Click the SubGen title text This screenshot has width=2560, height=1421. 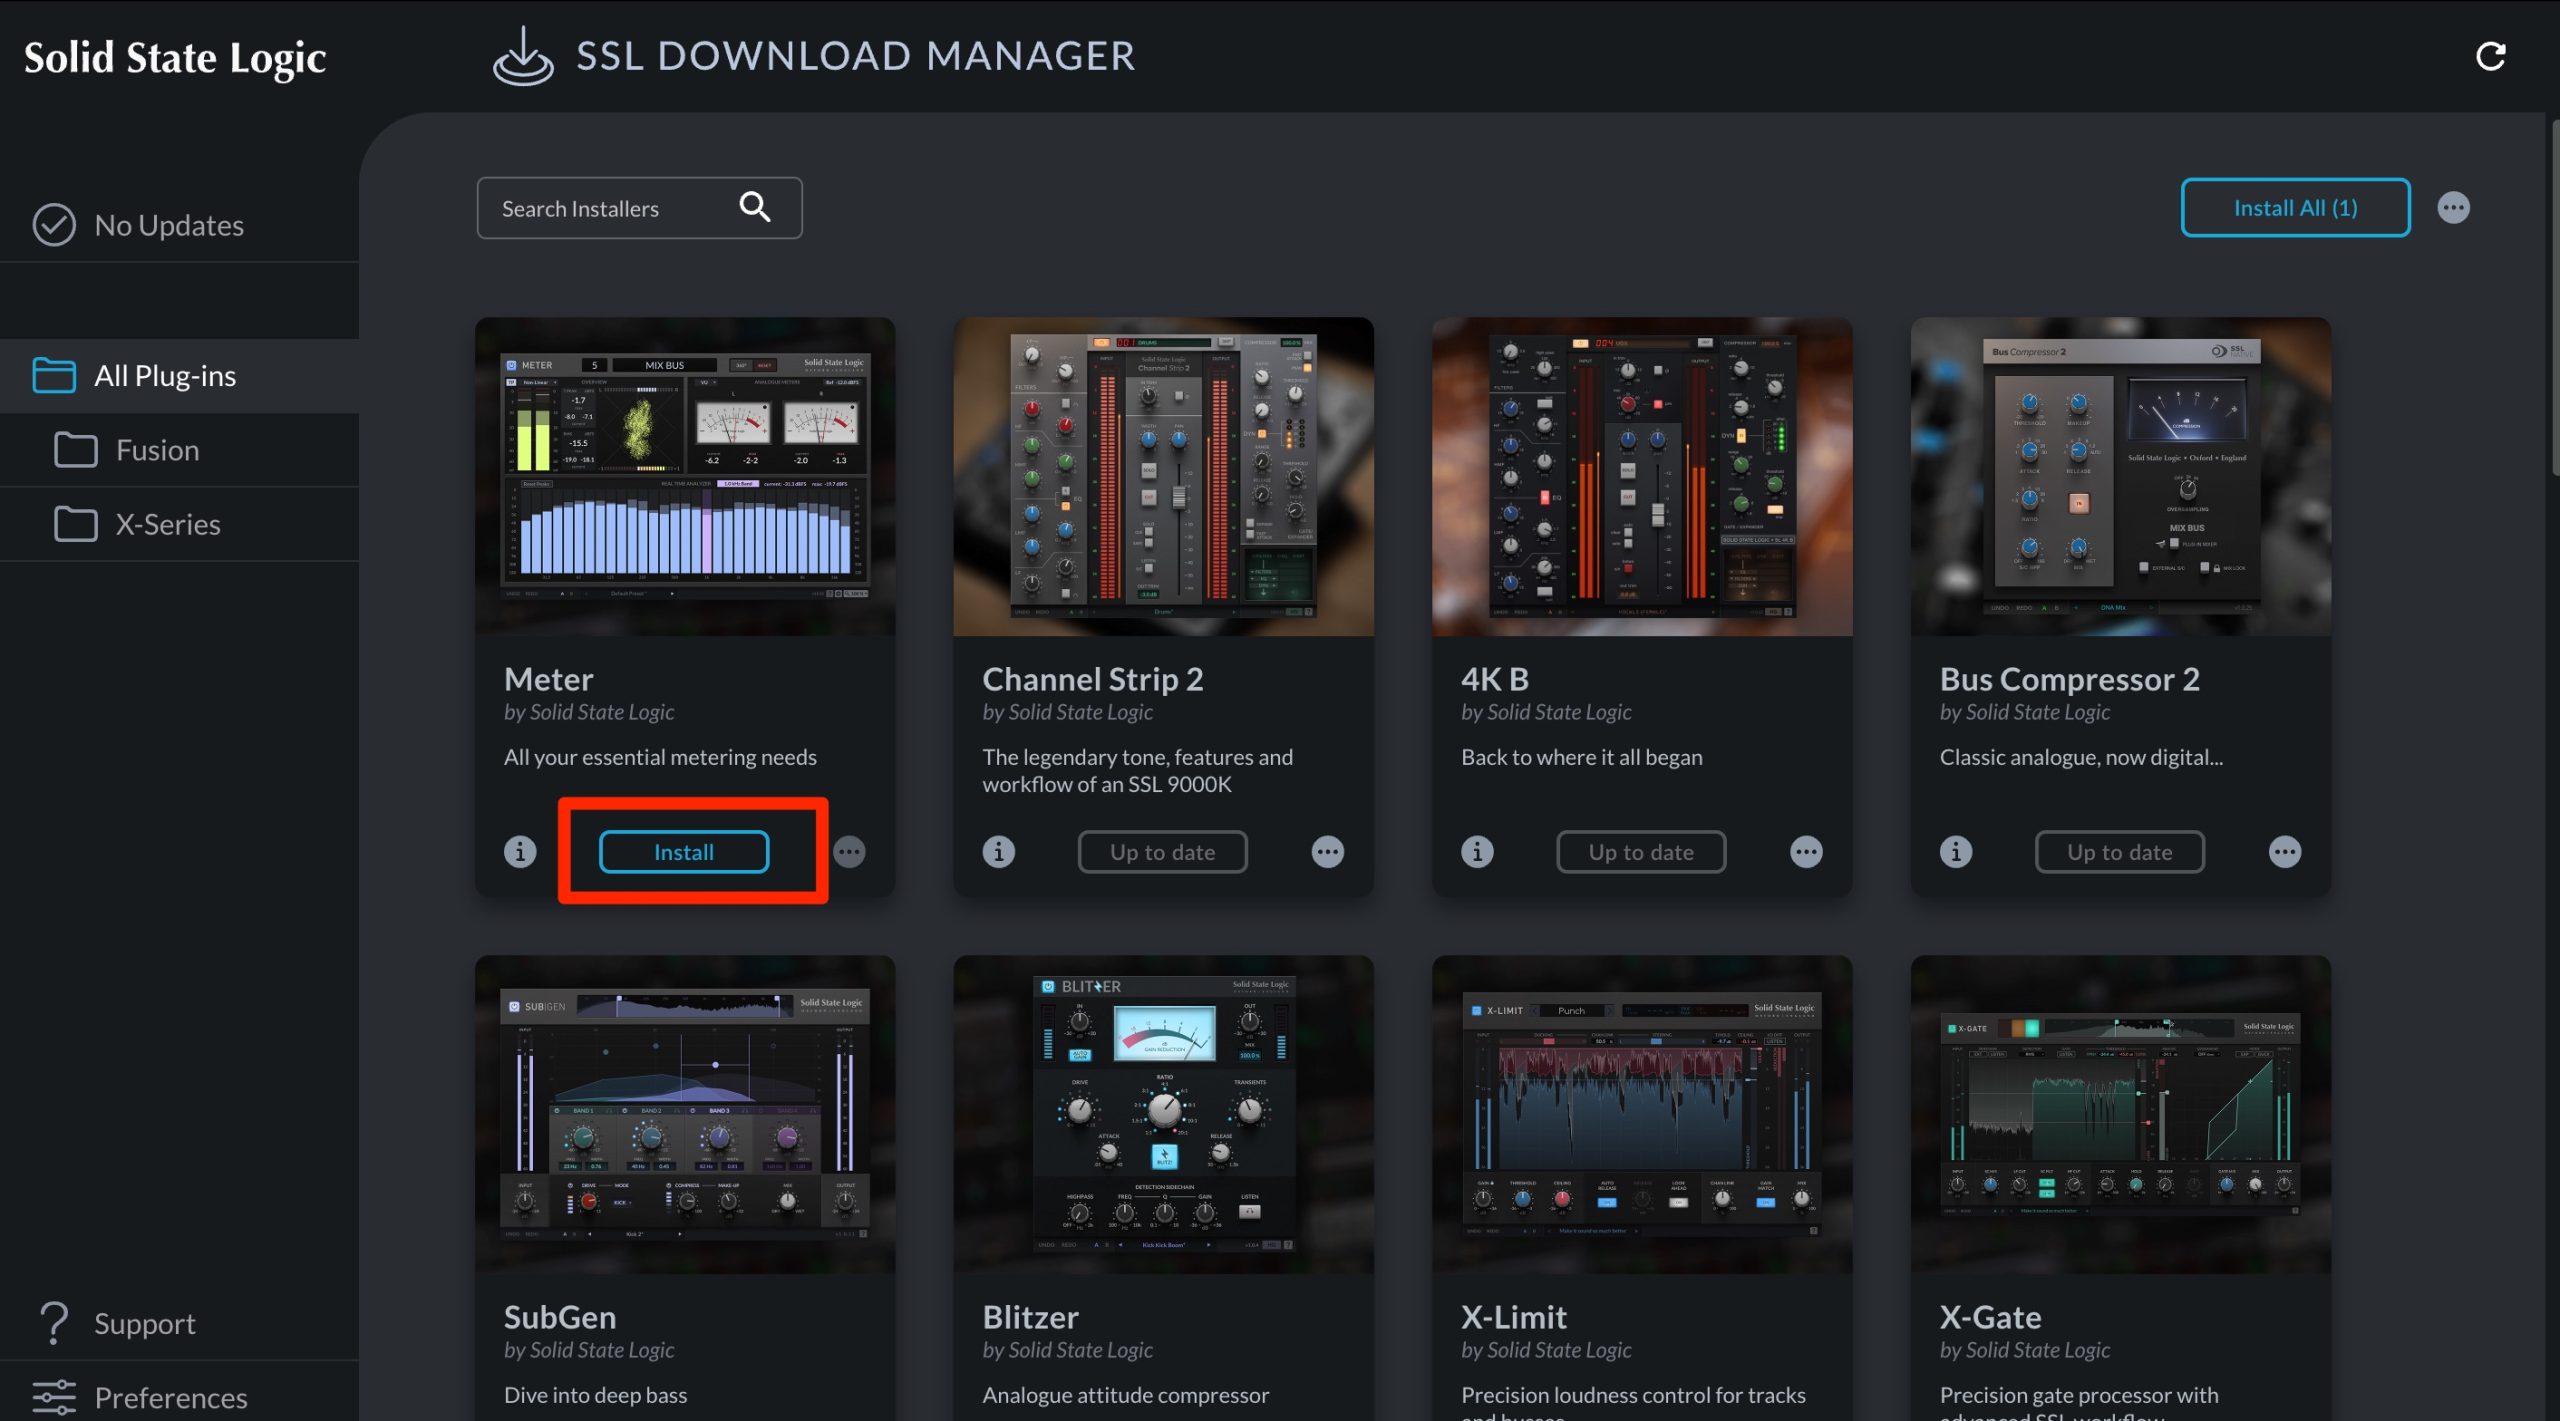point(559,1317)
